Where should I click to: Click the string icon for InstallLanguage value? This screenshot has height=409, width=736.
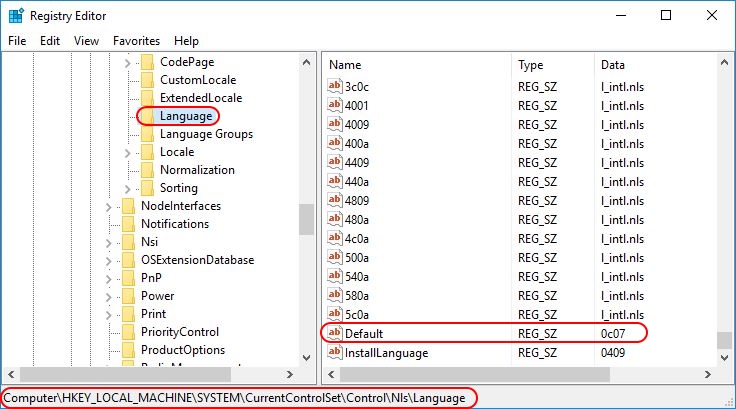tap(335, 352)
